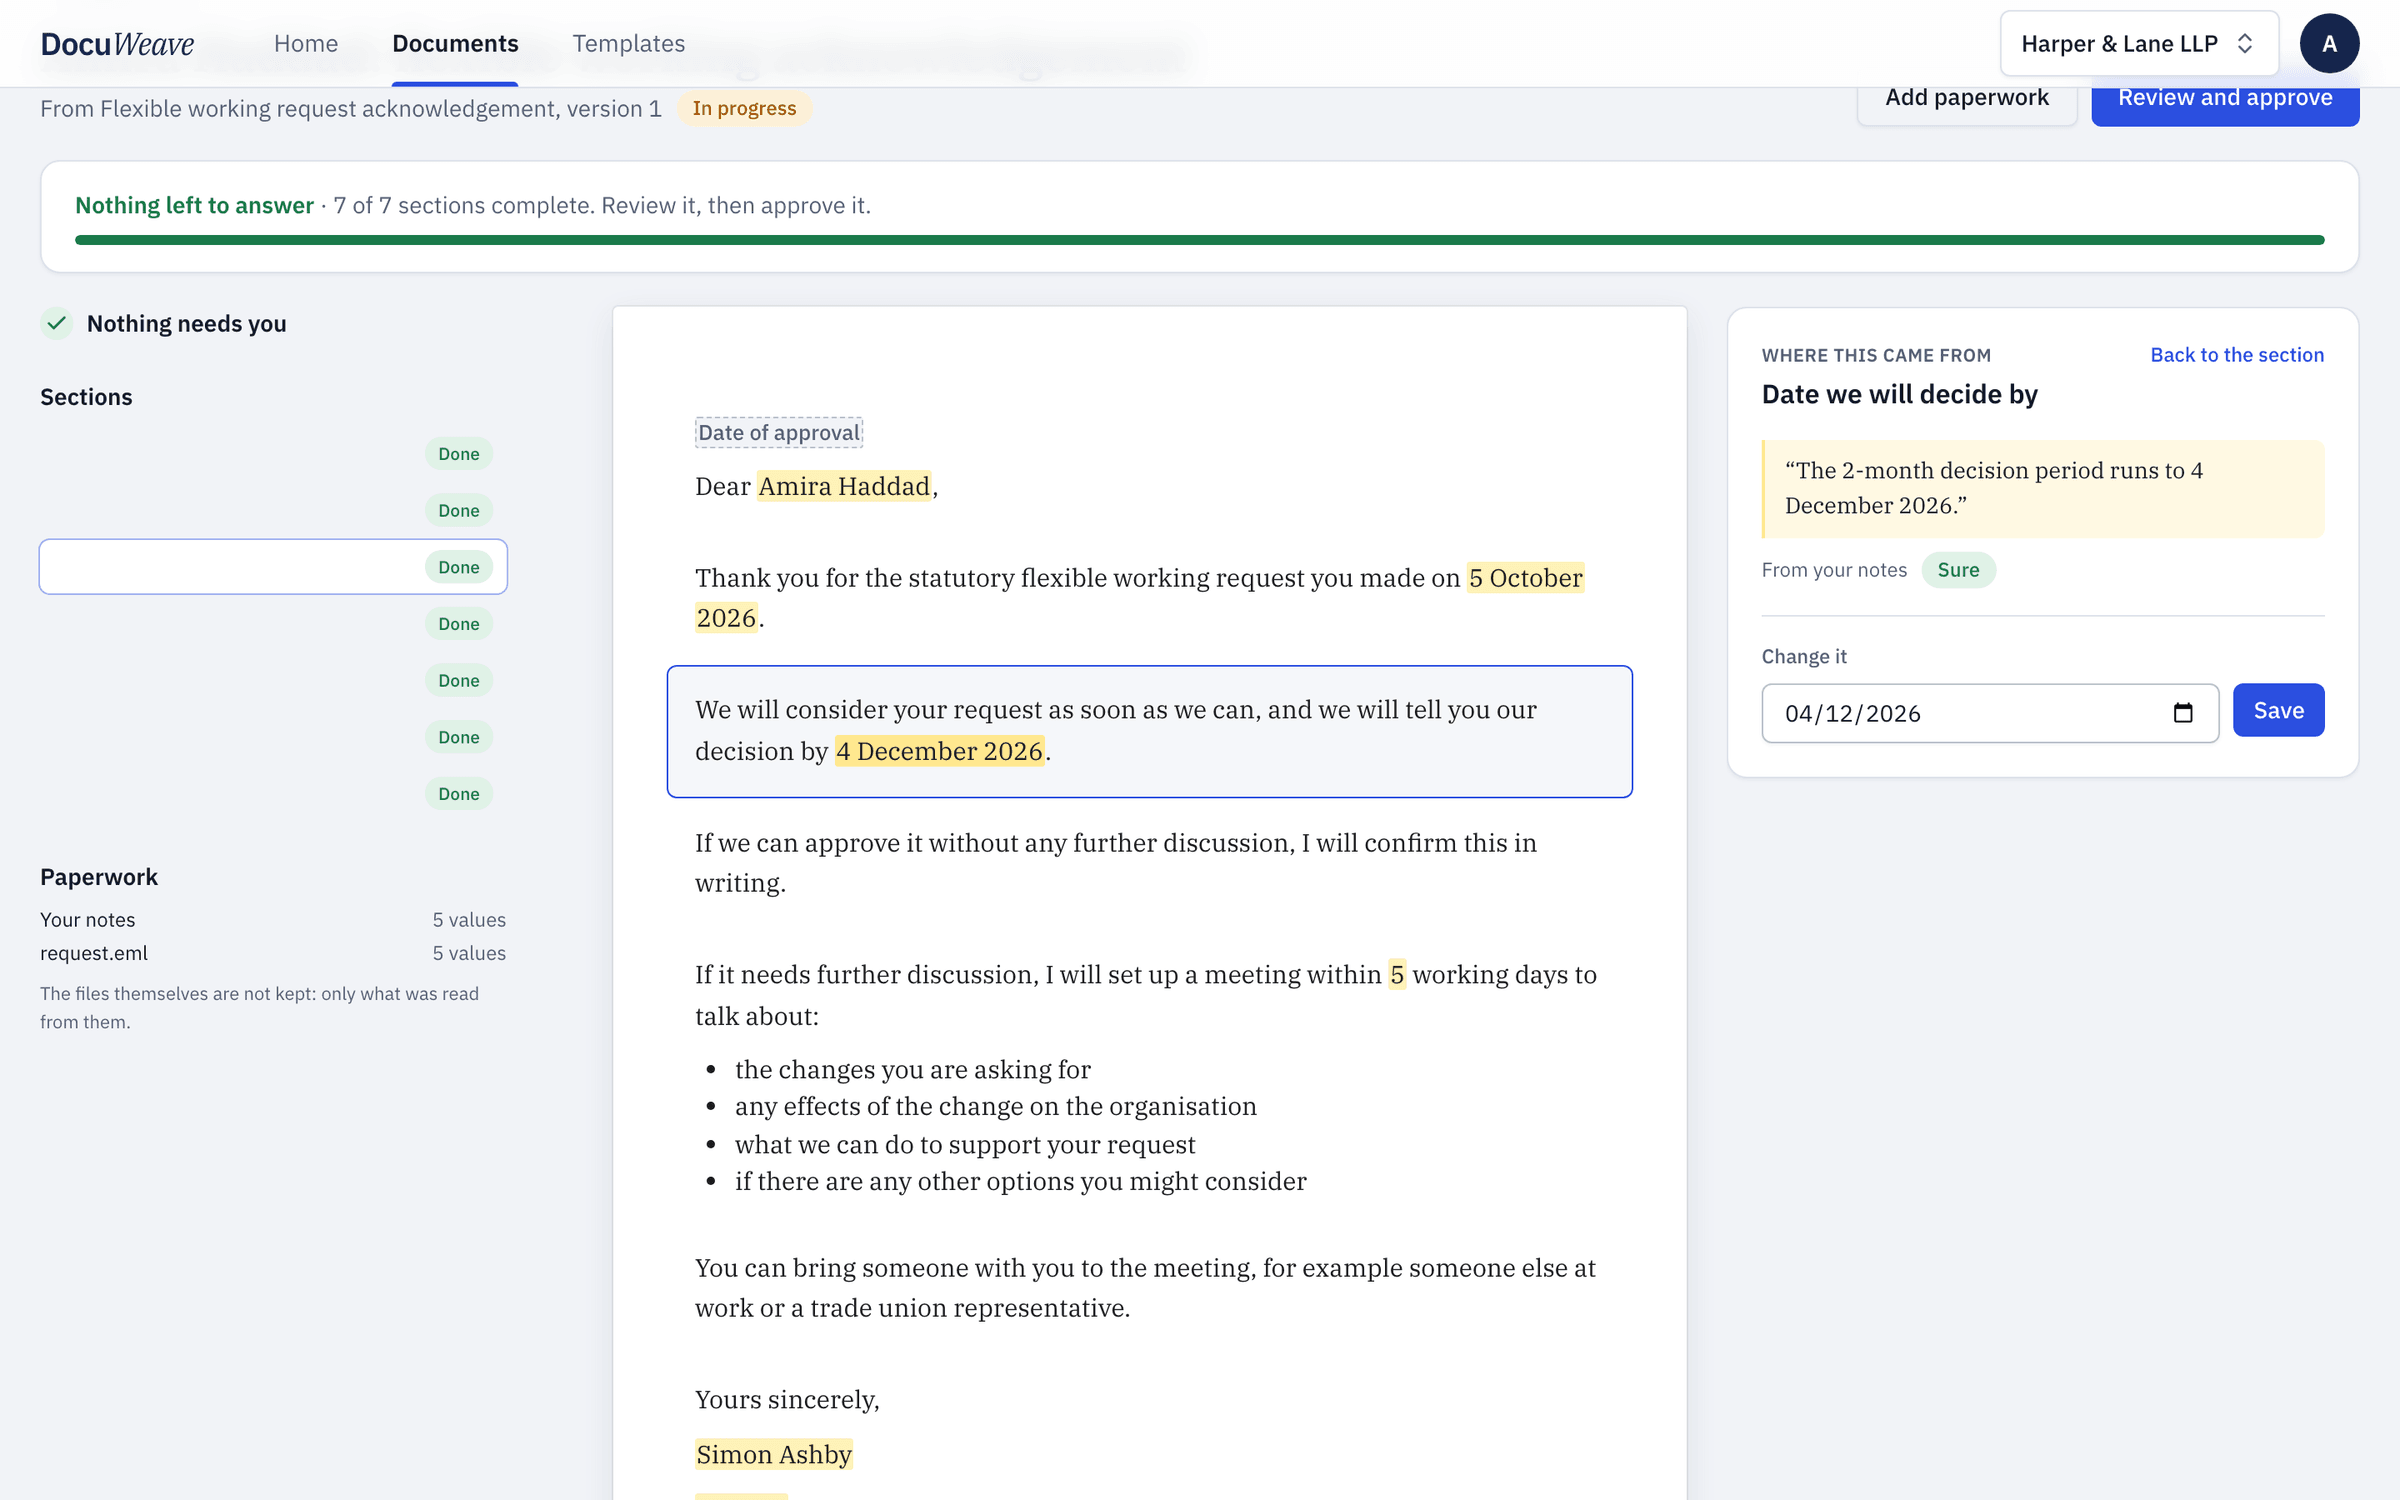Select the Date of approval placeholder
This screenshot has width=2400, height=1500.
click(x=779, y=432)
